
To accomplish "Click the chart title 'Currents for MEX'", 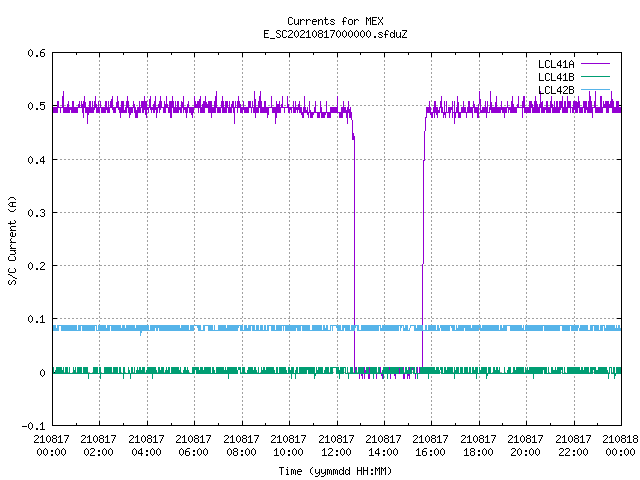I will click(335, 21).
